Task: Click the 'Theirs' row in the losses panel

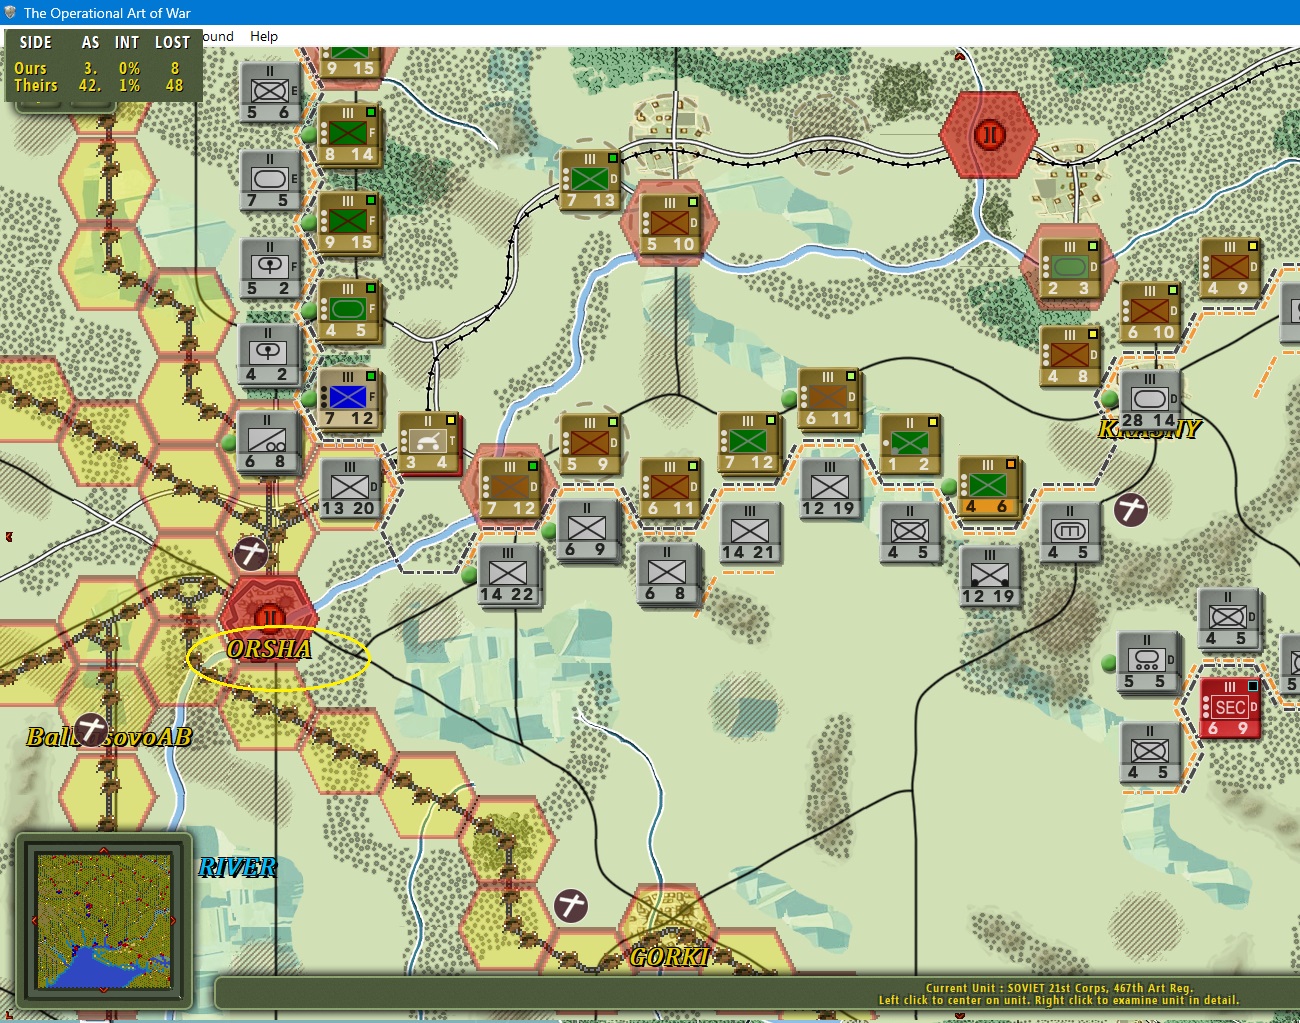Action: point(100,85)
